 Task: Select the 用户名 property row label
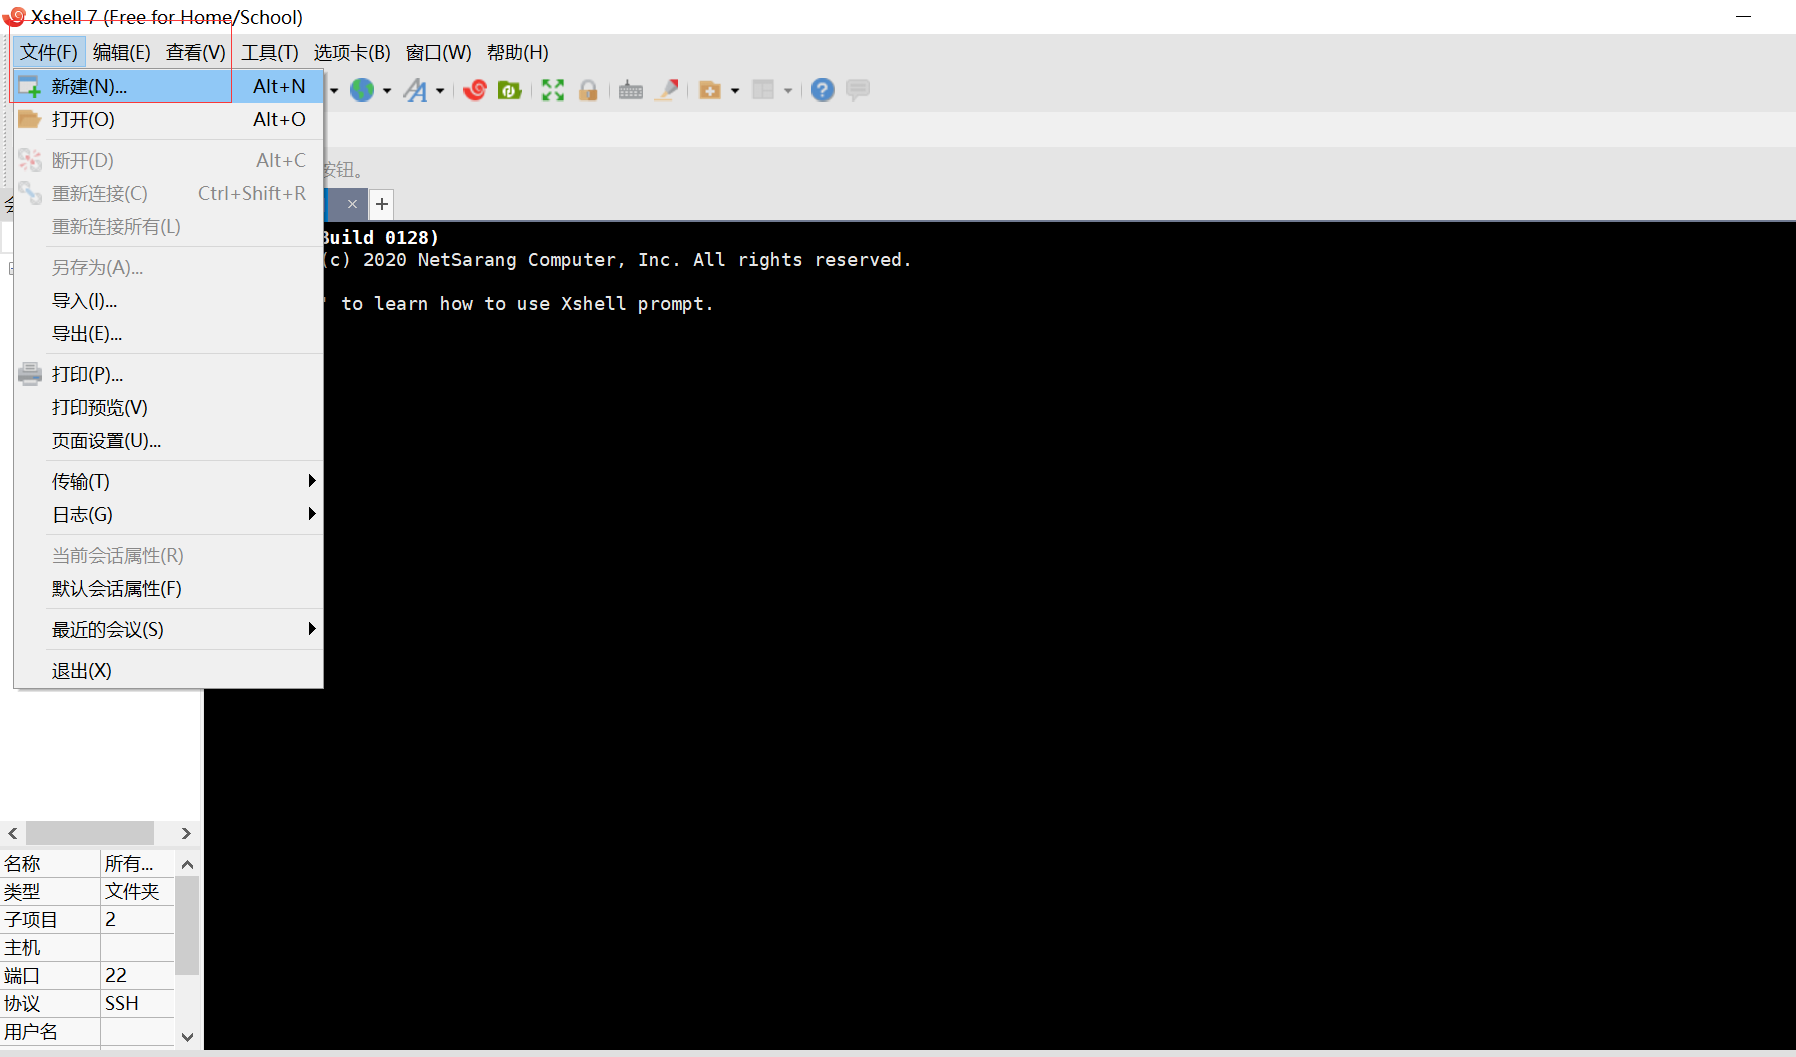click(x=50, y=1031)
